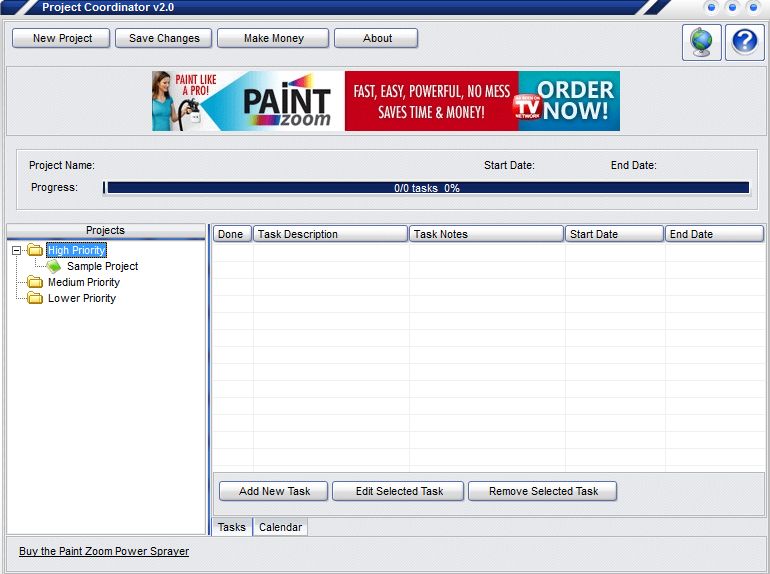Click the task list Start Date header
This screenshot has height=574, width=770.
click(614, 234)
